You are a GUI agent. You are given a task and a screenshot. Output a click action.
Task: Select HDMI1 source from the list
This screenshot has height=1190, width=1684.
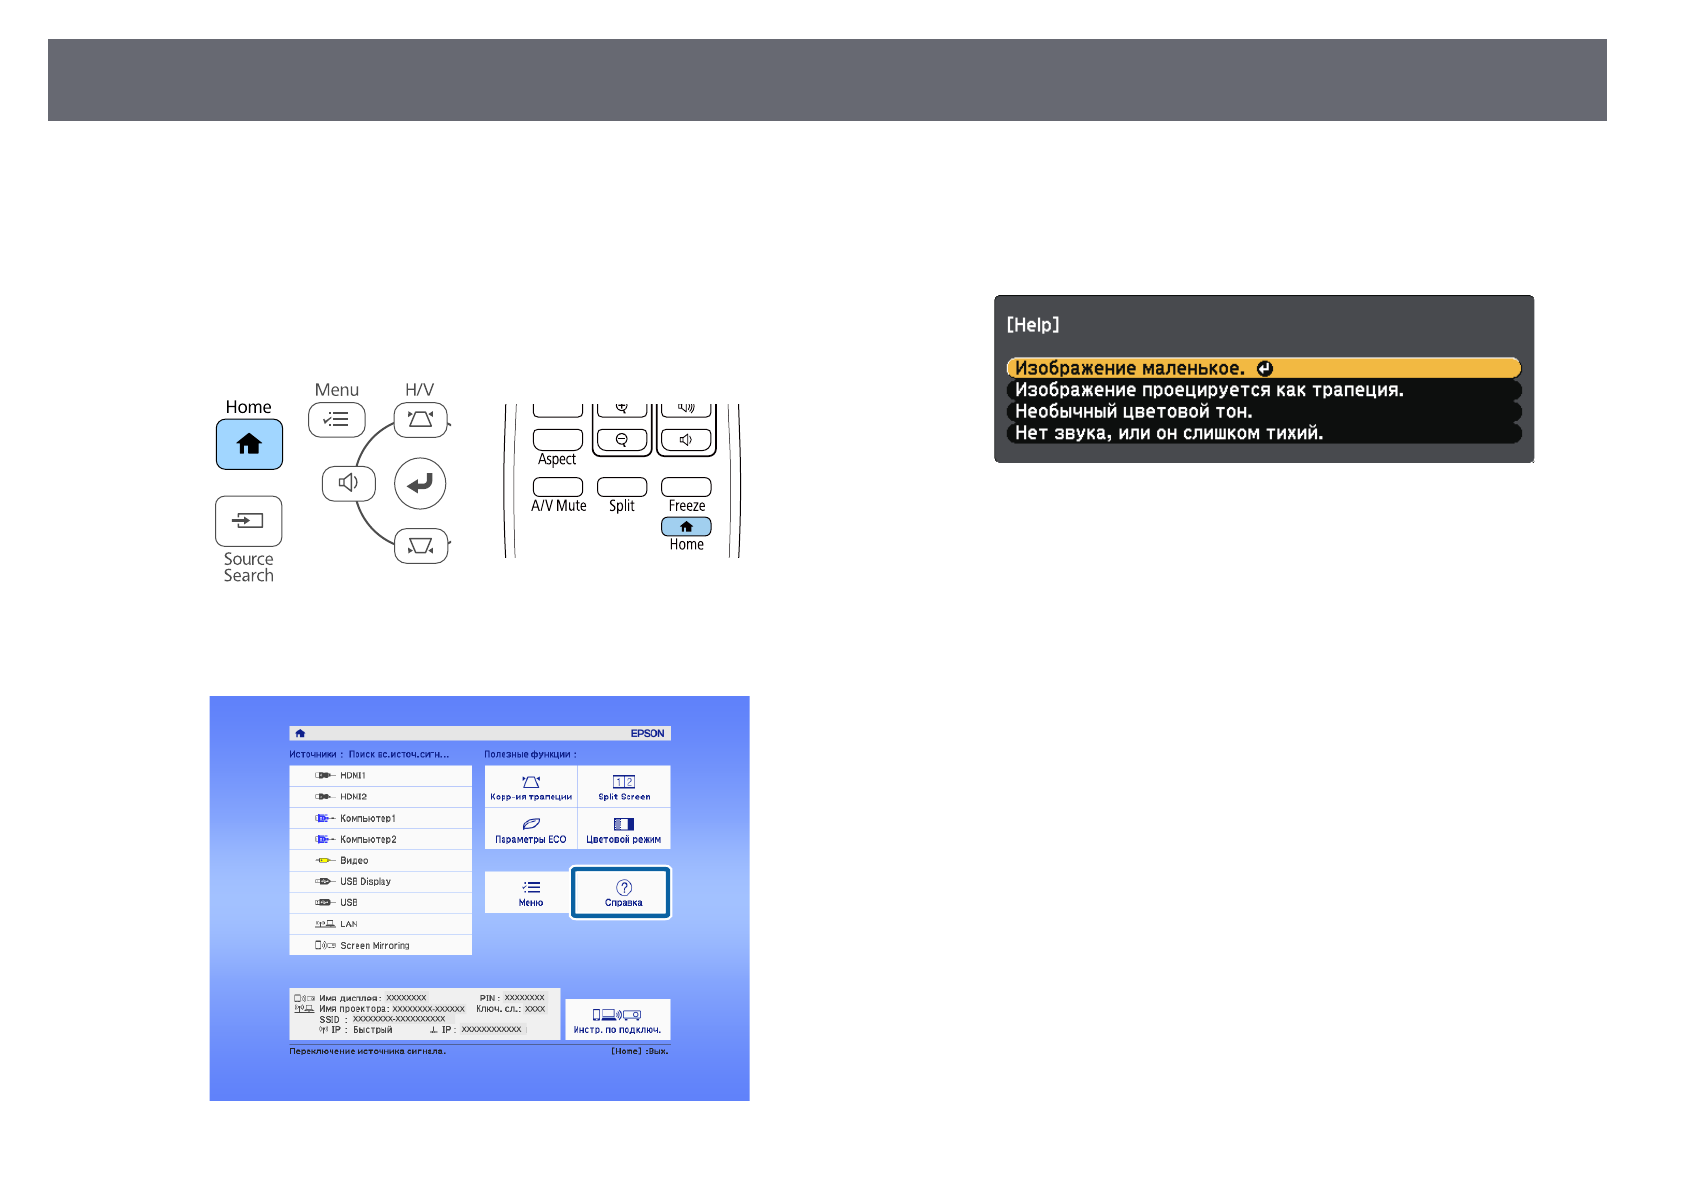[x=380, y=776]
